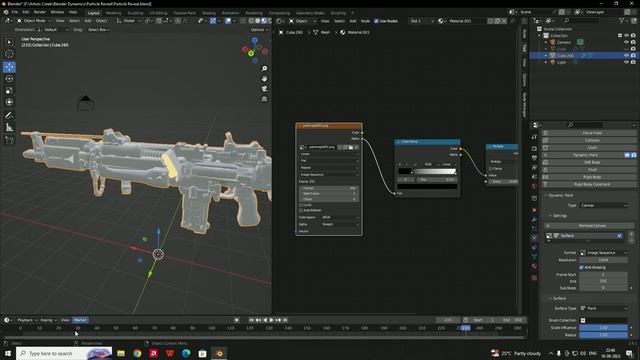Select the Transform tool in viewport toolbar

tap(9, 102)
